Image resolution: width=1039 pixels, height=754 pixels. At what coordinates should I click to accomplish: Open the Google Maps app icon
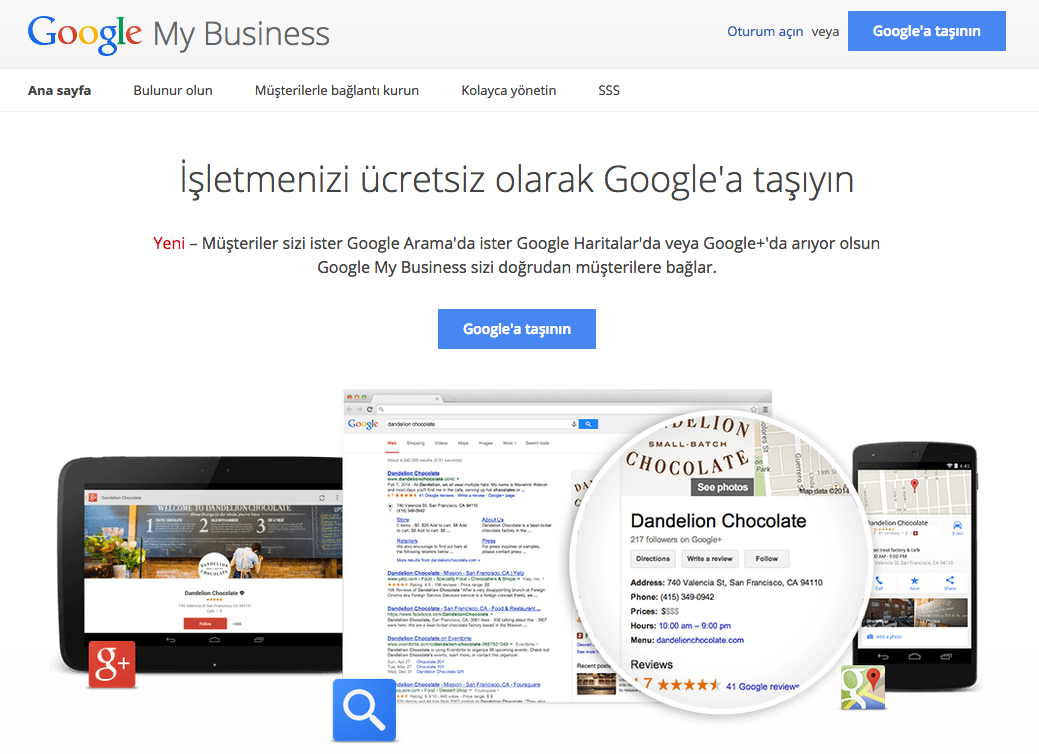coord(863,687)
